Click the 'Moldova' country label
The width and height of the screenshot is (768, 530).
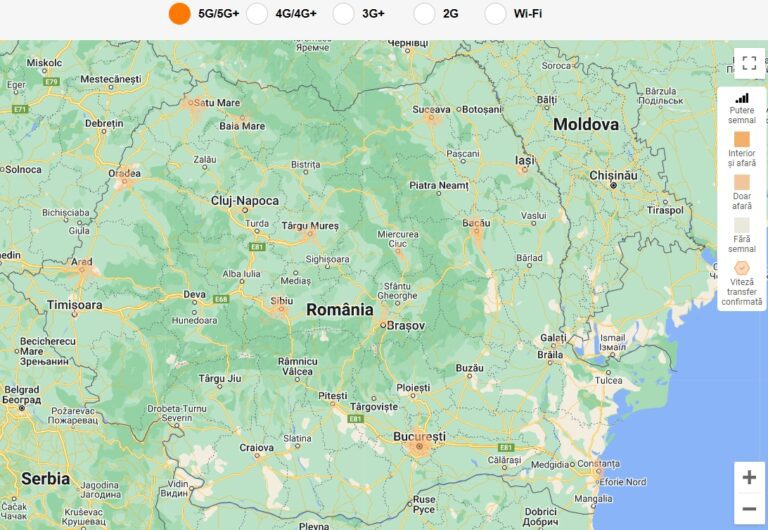click(586, 124)
